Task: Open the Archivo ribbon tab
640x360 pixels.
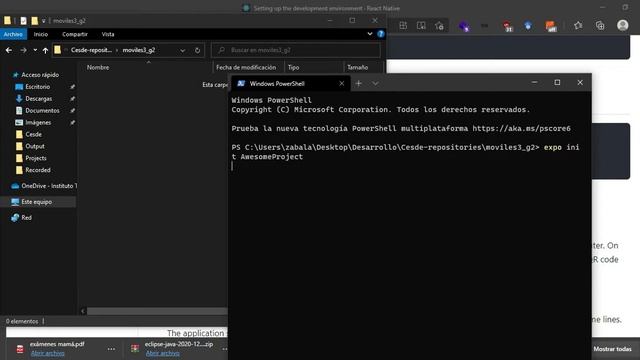Action: (13, 34)
